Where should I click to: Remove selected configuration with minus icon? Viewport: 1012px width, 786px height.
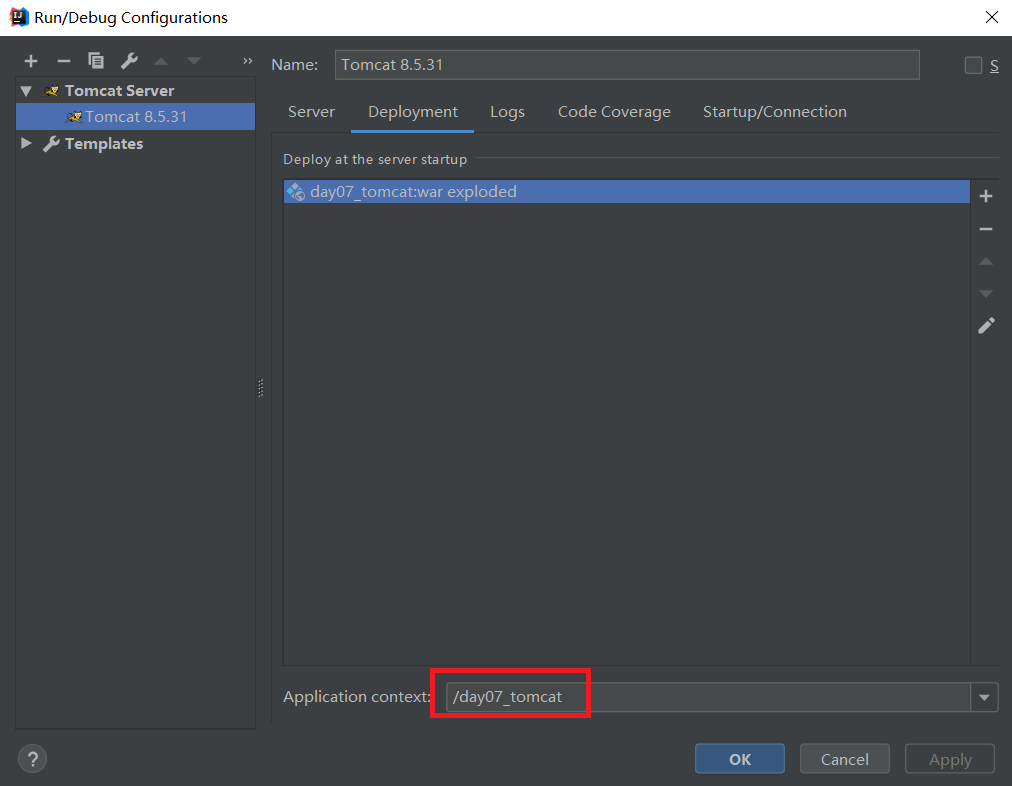point(63,61)
